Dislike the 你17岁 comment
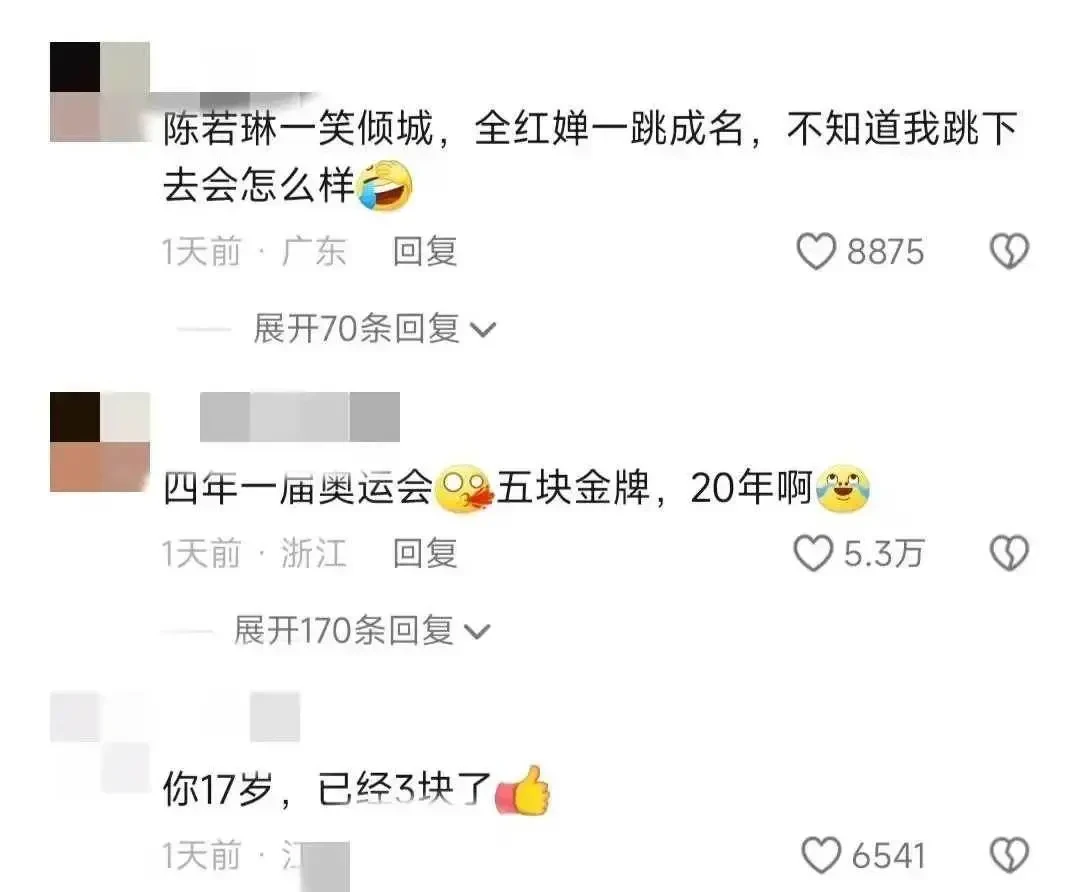The image size is (1080, 892). click(x=1009, y=855)
